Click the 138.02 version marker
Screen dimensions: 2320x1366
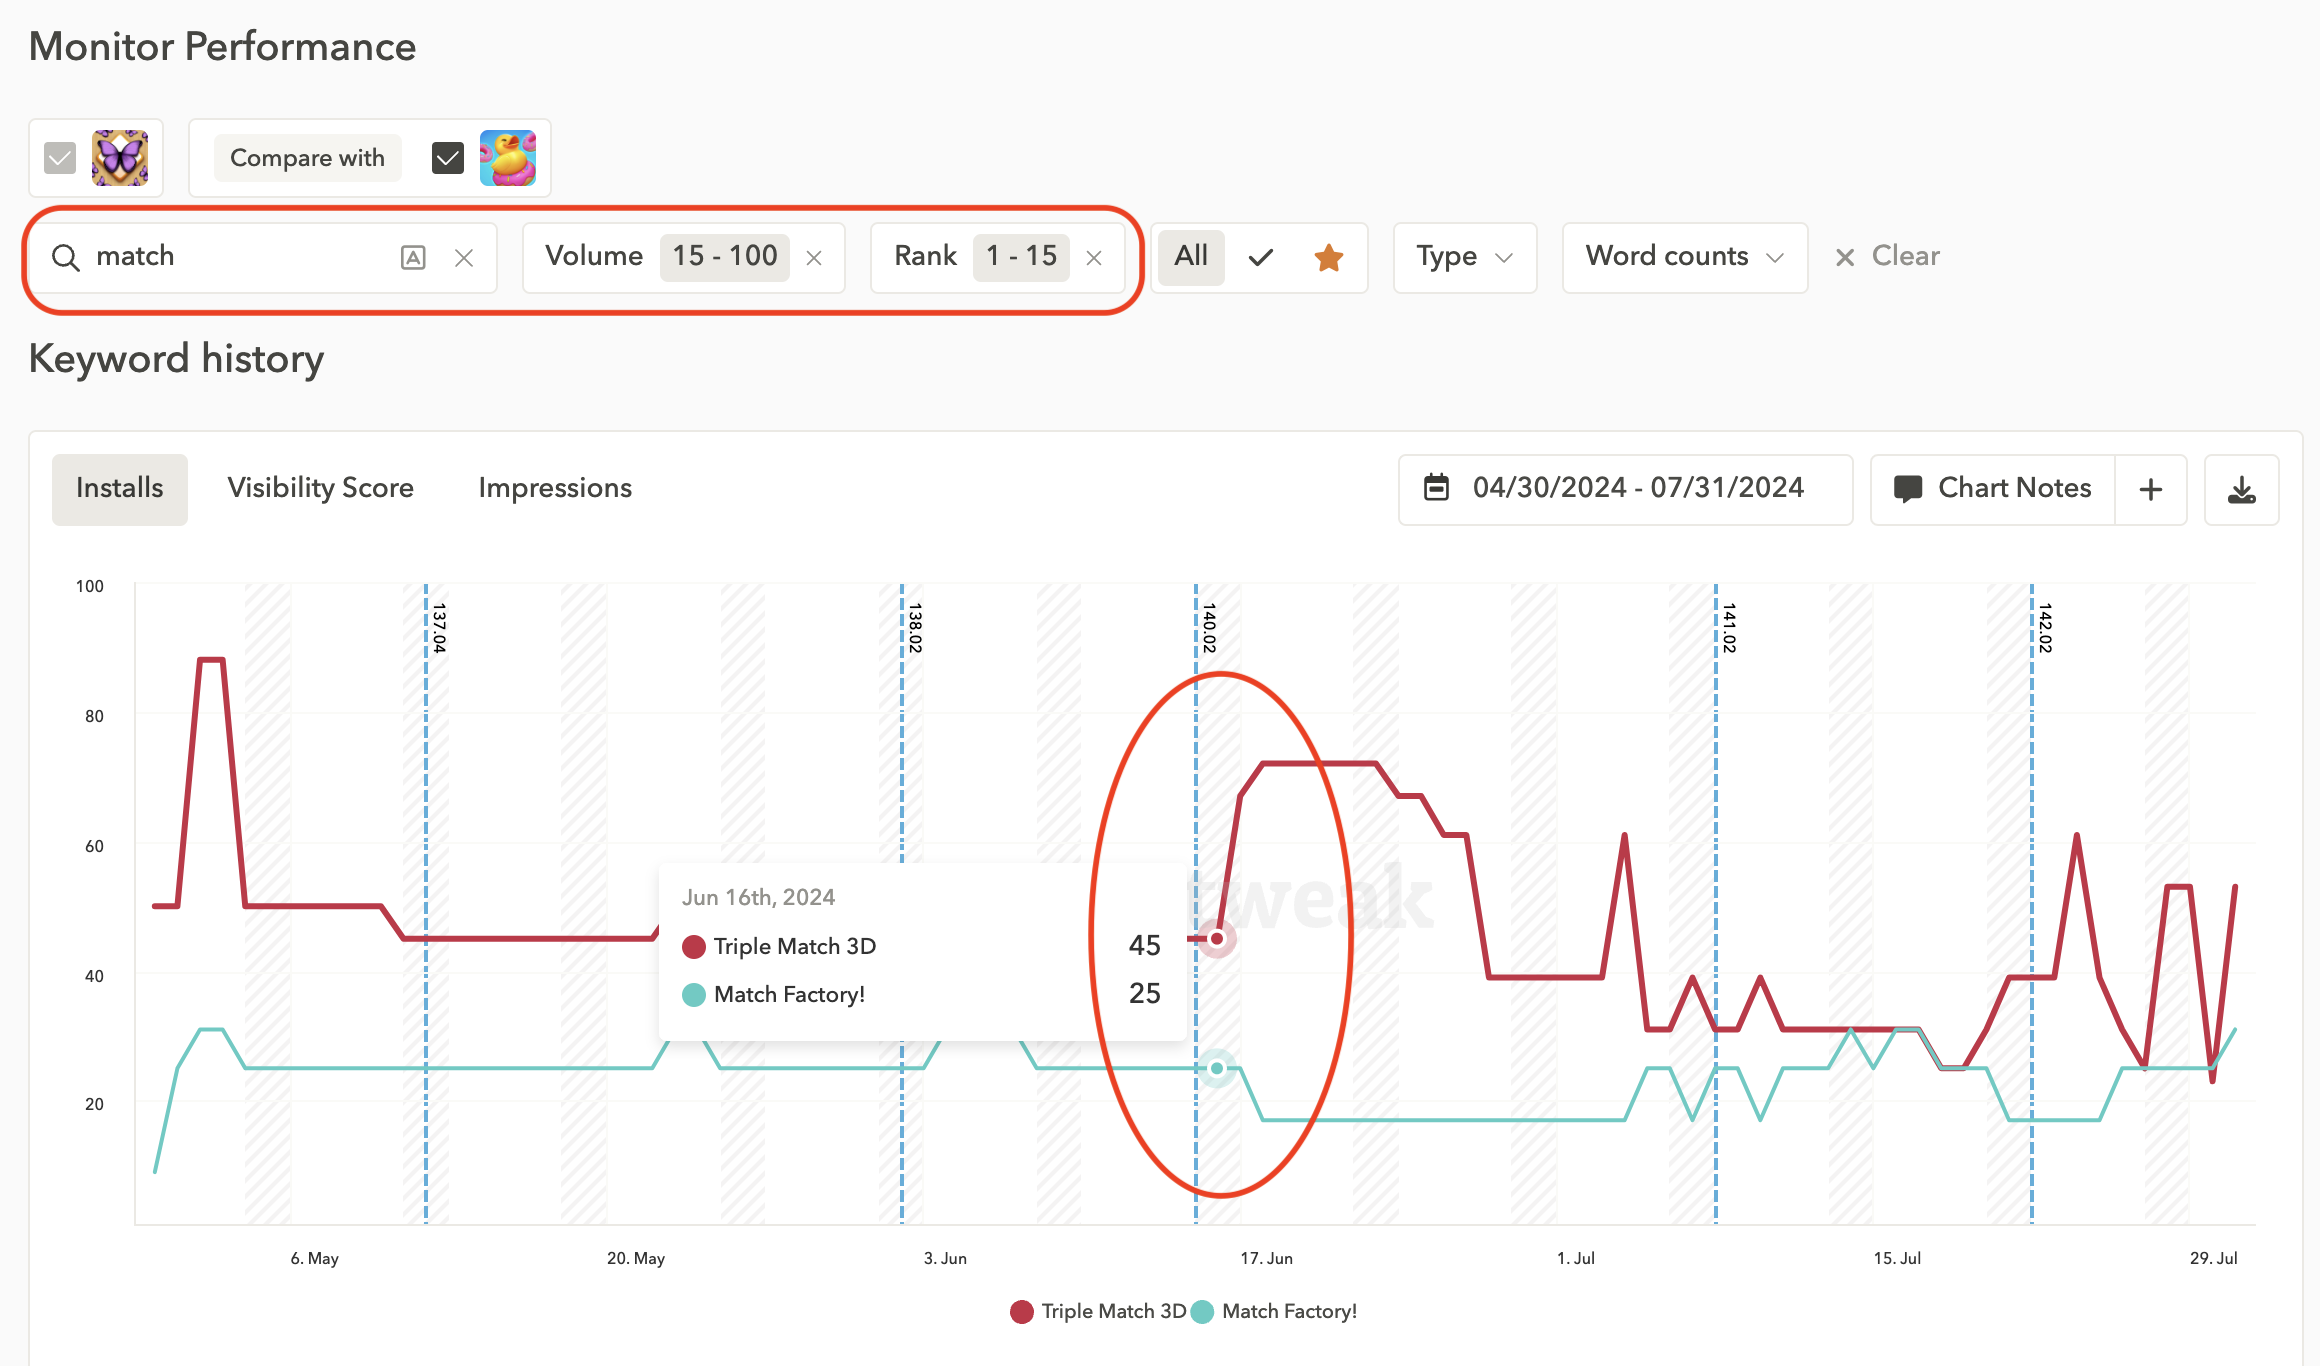click(914, 628)
